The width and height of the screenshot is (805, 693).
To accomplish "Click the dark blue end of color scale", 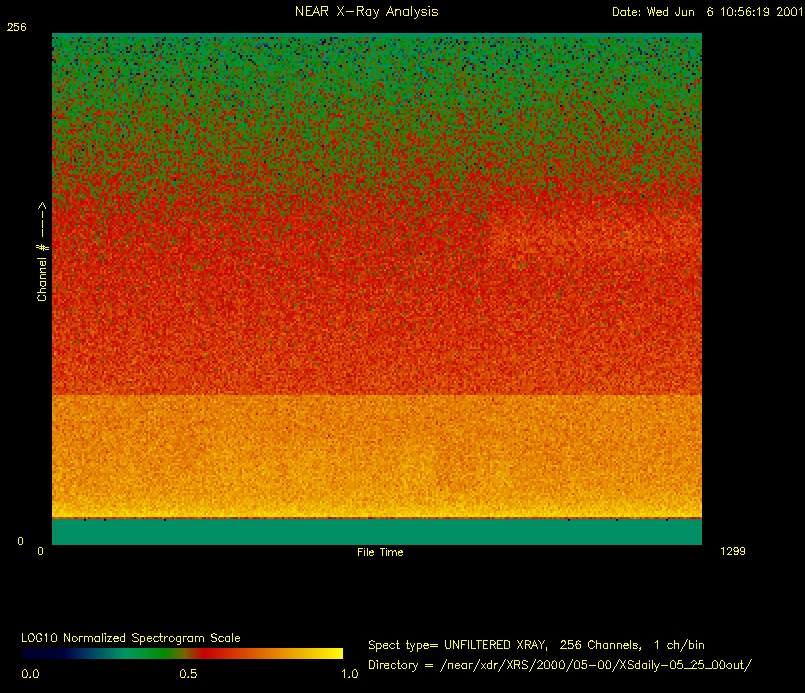I will click(35, 653).
